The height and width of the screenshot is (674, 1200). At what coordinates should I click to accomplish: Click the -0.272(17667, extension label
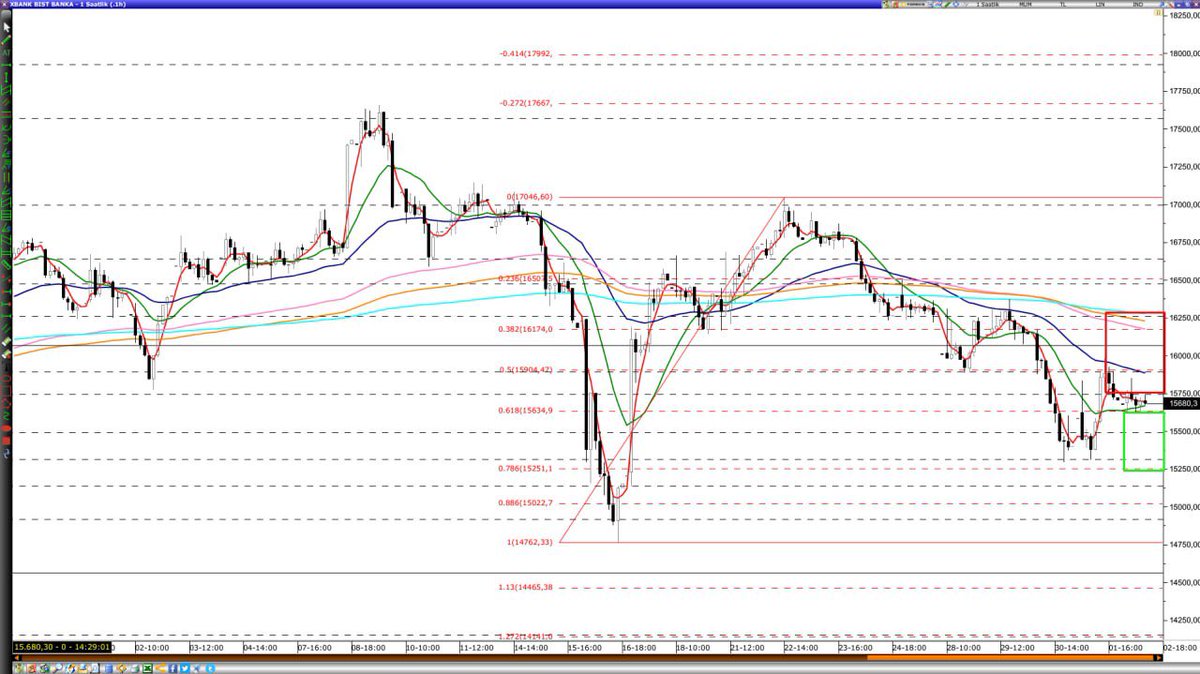click(525, 102)
